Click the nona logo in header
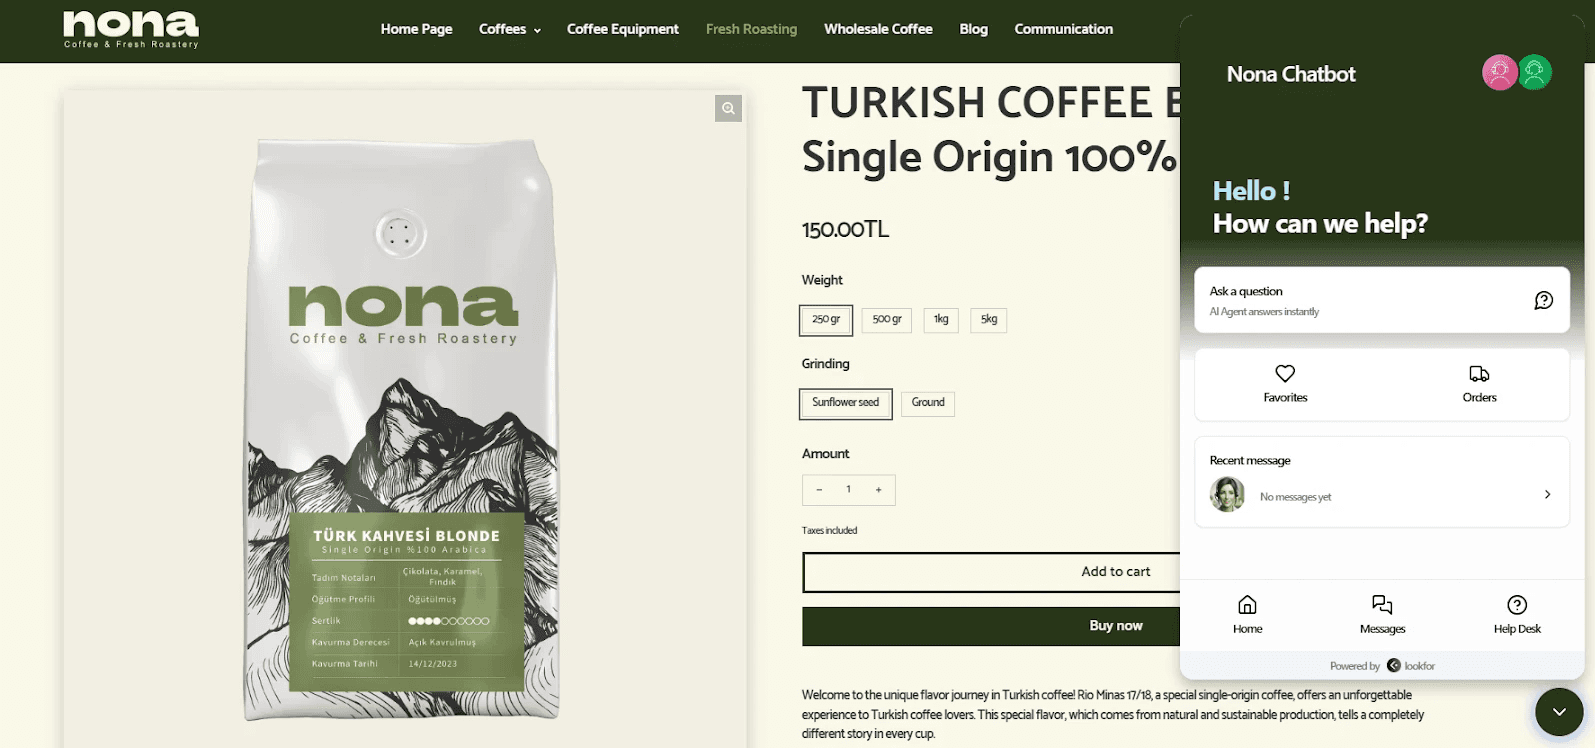This screenshot has width=1595, height=748. 131,29
